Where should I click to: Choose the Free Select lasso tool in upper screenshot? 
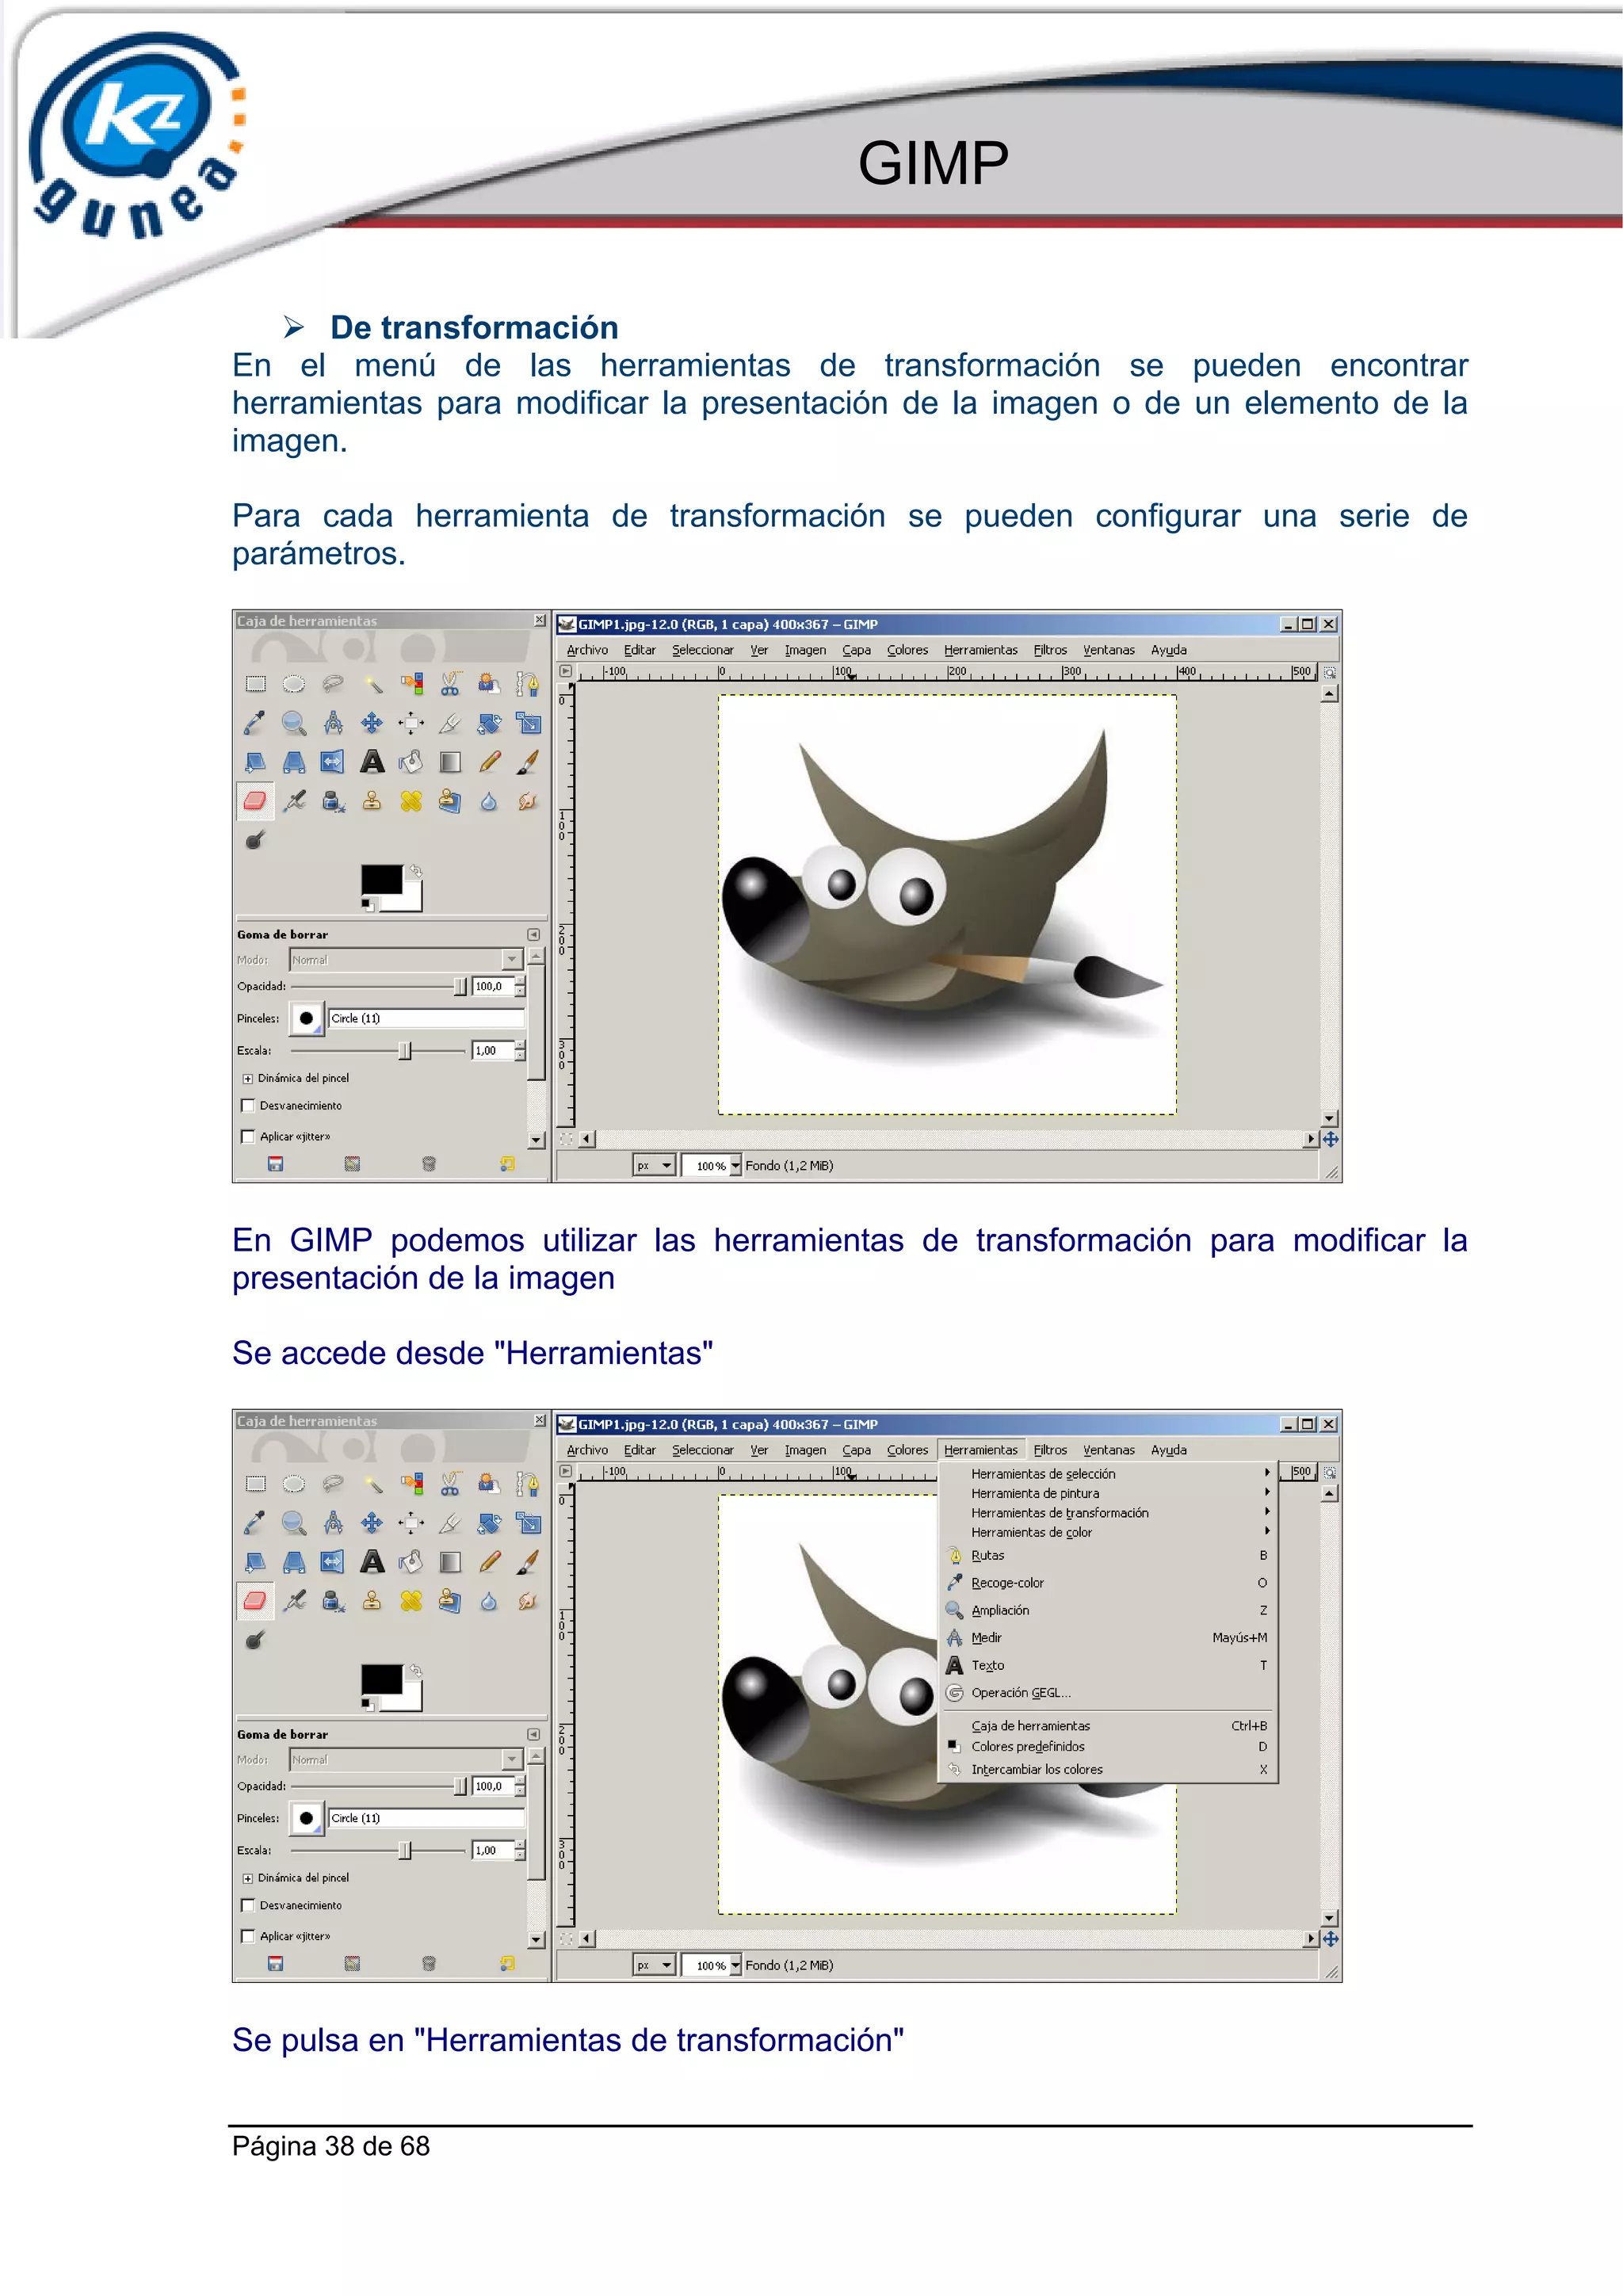tap(333, 684)
